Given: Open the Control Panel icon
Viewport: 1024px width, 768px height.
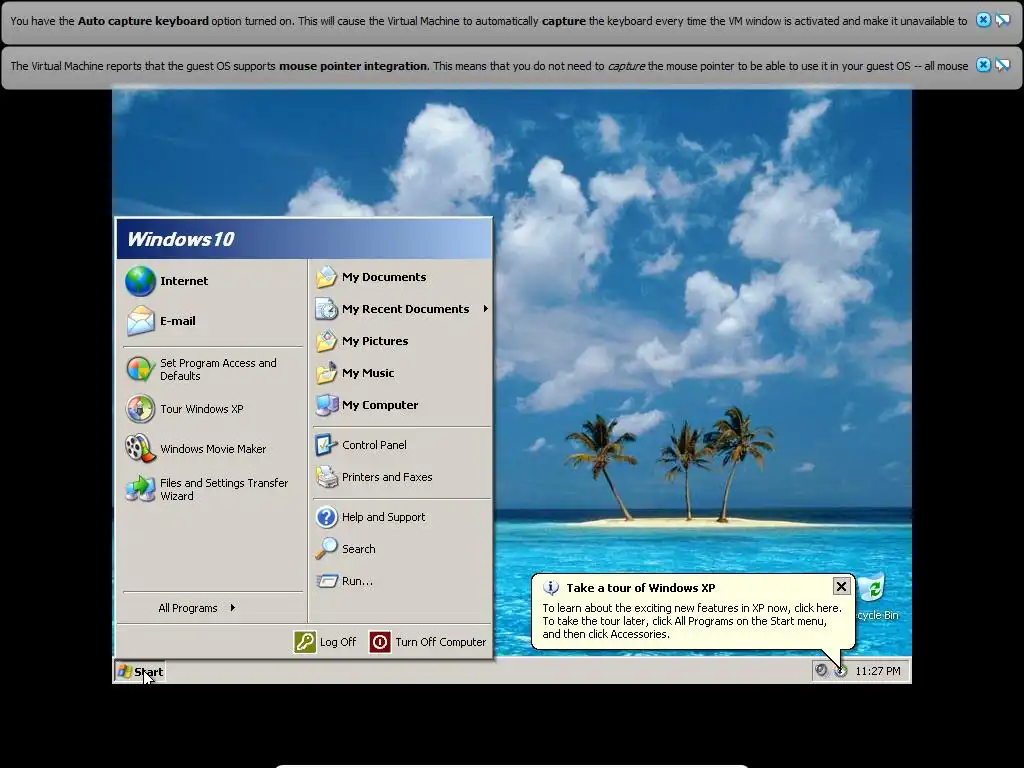Looking at the screenshot, I should [327, 445].
